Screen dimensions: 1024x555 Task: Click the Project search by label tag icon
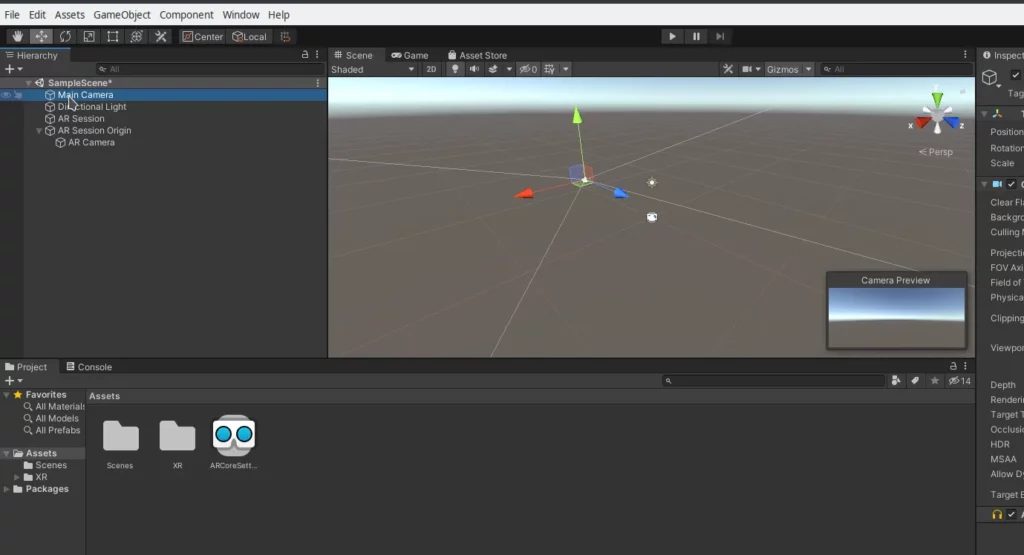click(x=915, y=381)
